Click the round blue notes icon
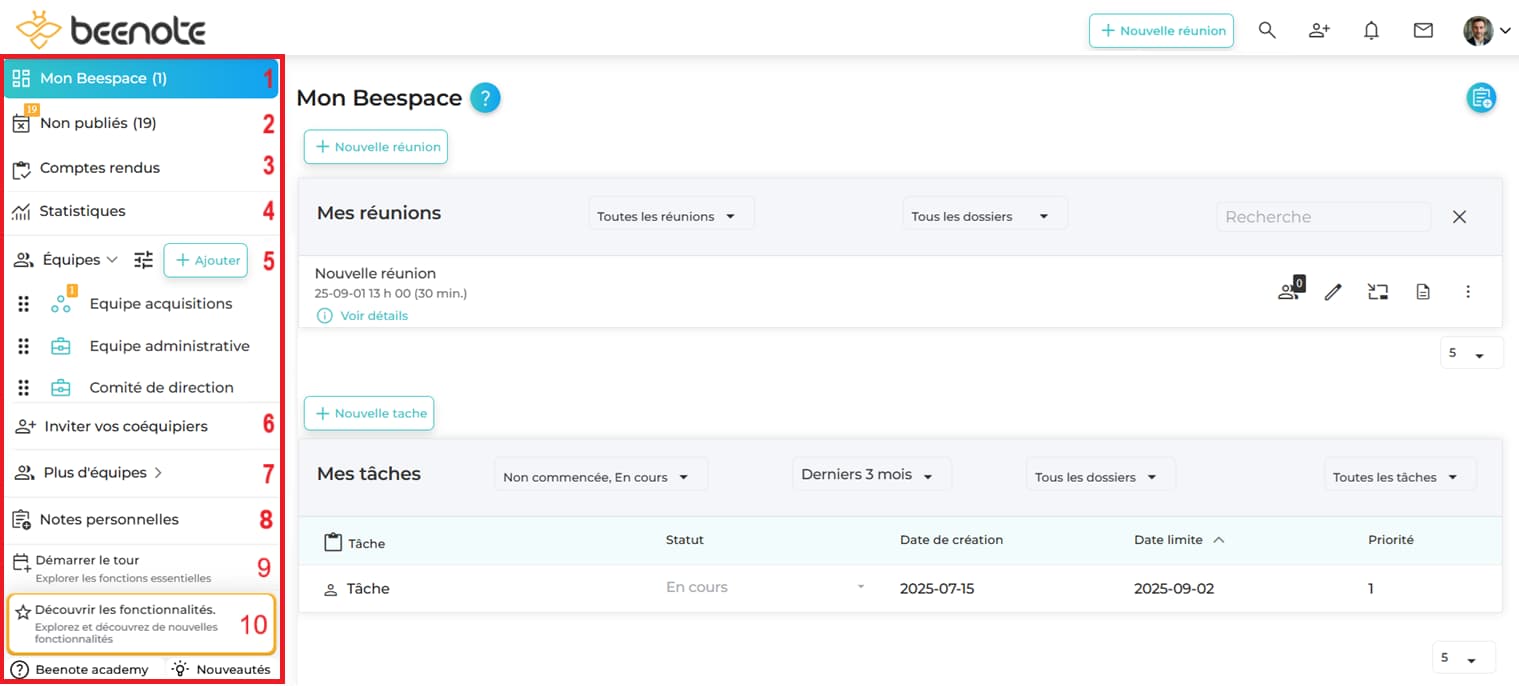 pyautogui.click(x=1481, y=98)
